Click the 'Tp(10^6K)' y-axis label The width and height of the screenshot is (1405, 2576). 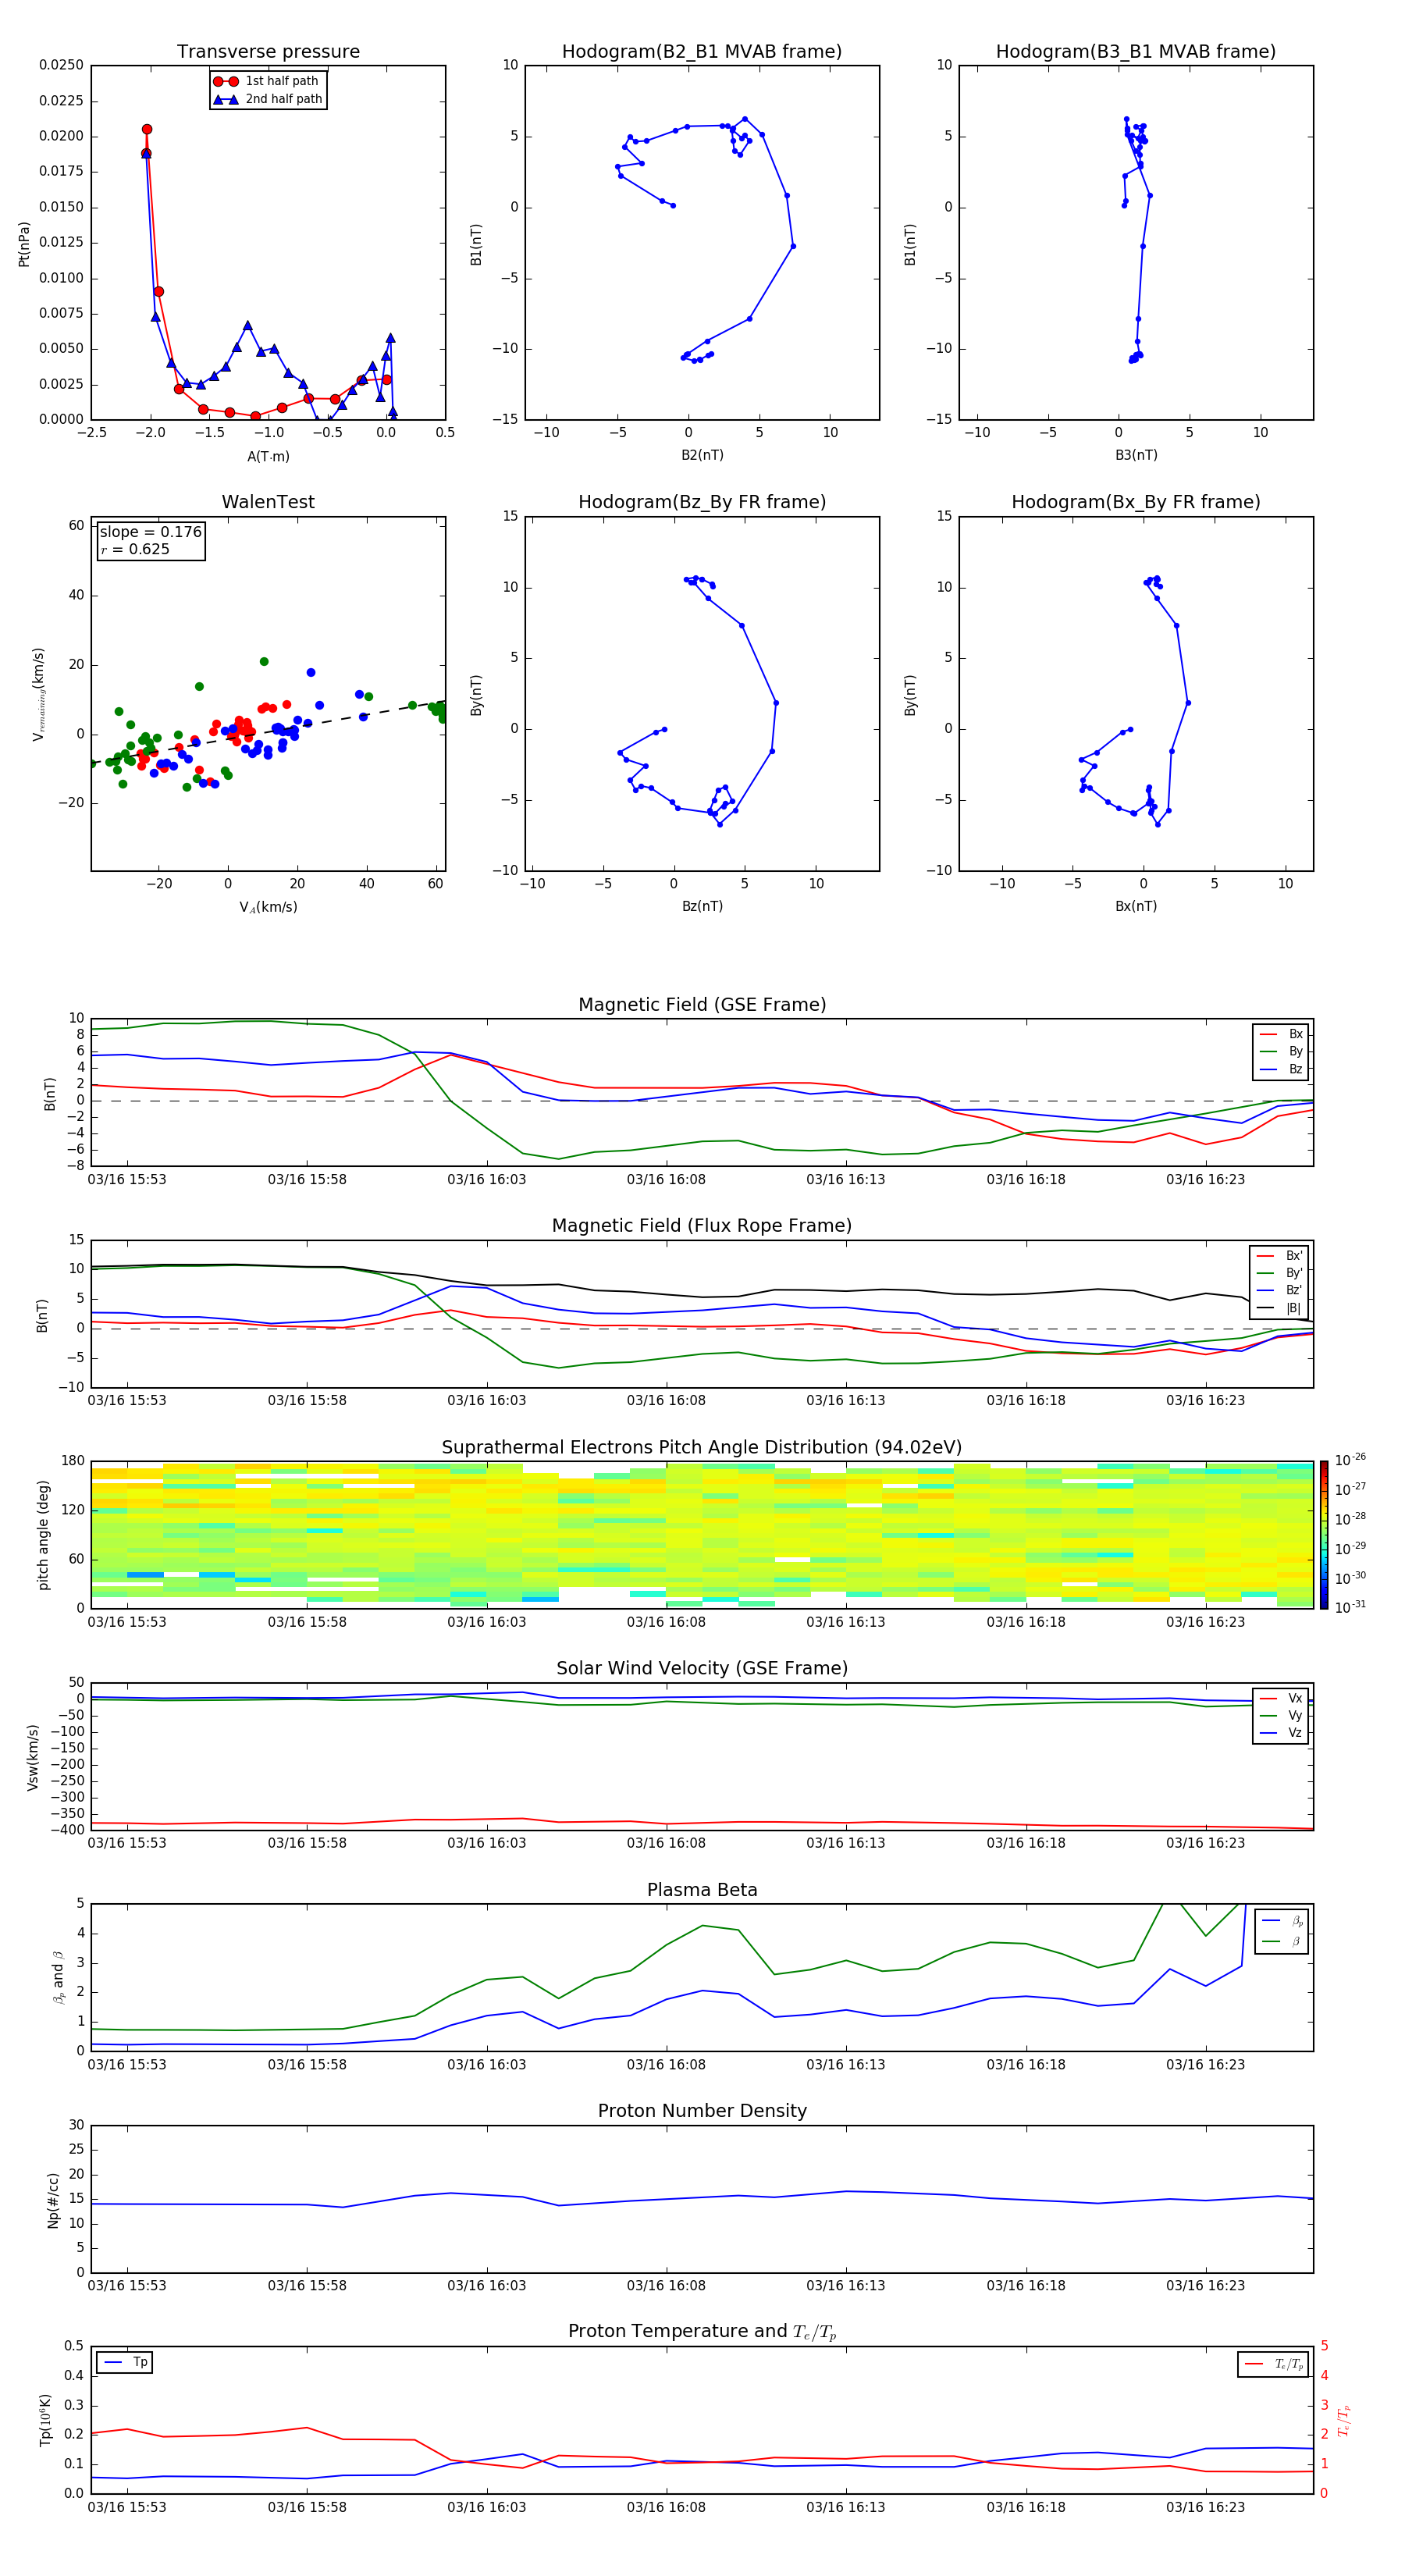point(46,2420)
